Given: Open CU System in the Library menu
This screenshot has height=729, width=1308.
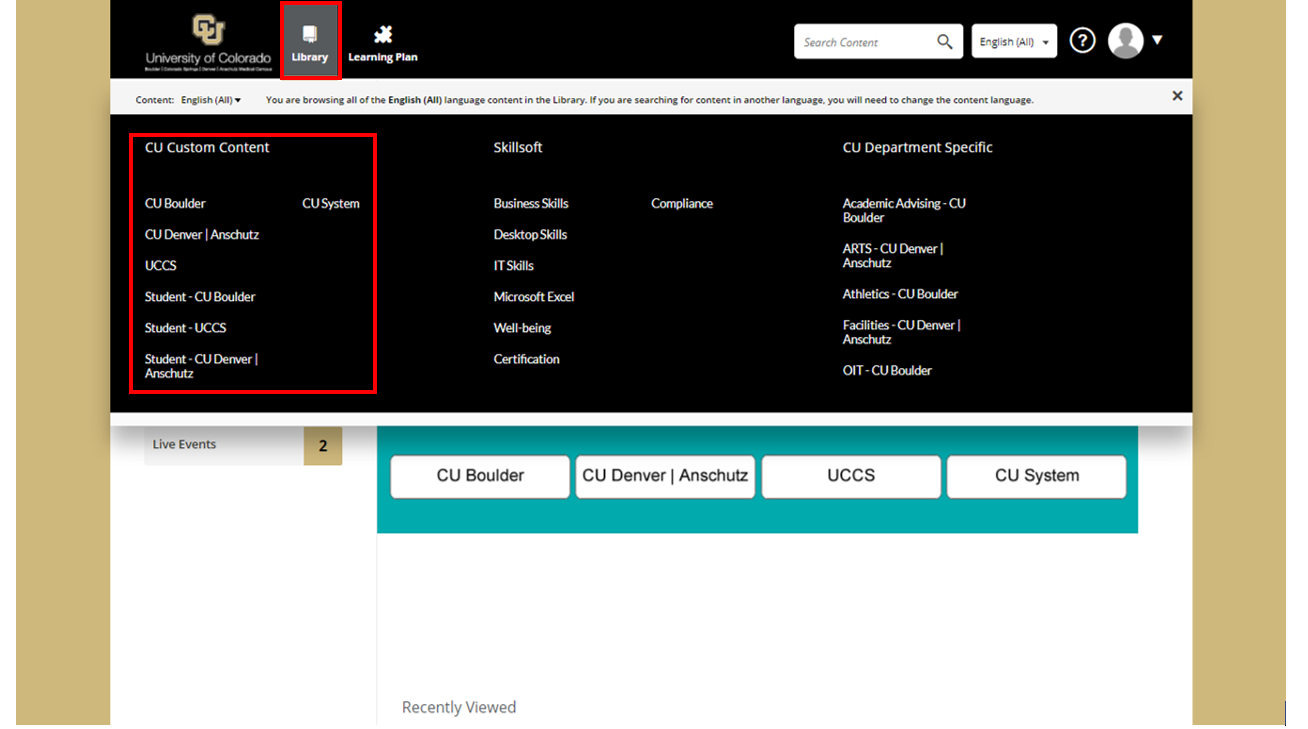Looking at the screenshot, I should pyautogui.click(x=331, y=203).
